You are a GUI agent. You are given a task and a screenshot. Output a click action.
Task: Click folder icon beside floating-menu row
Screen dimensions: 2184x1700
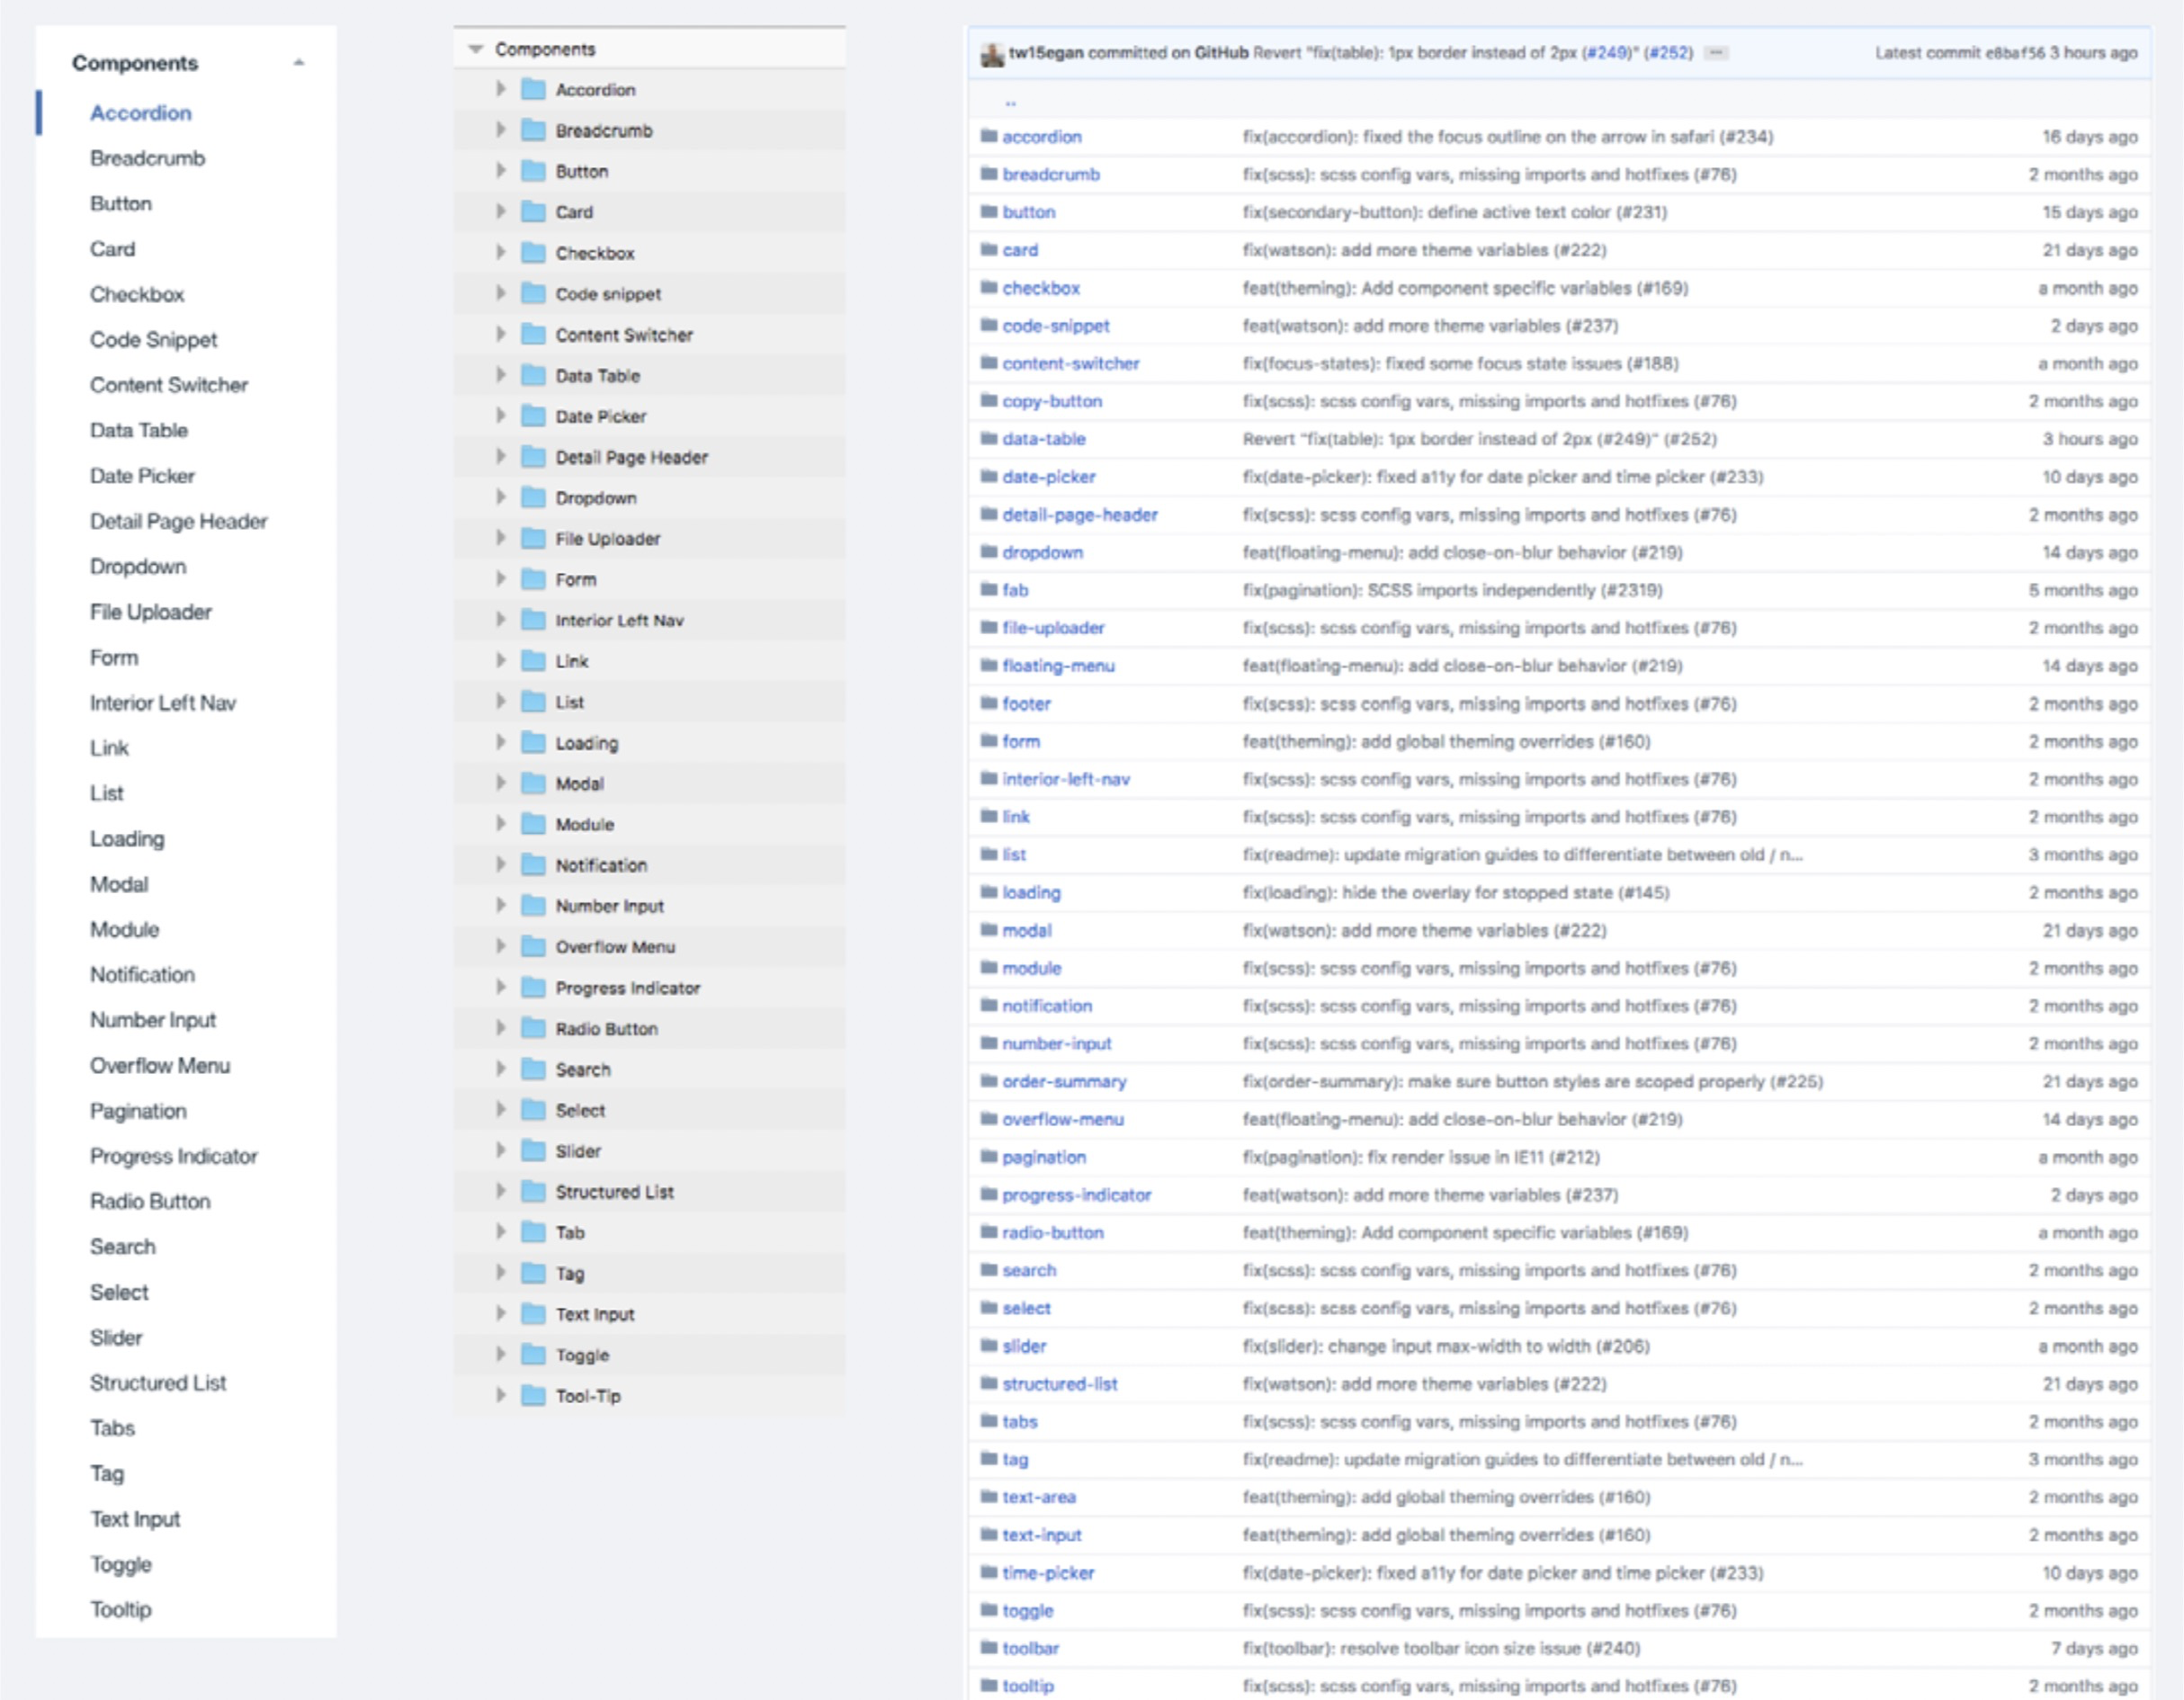click(989, 665)
